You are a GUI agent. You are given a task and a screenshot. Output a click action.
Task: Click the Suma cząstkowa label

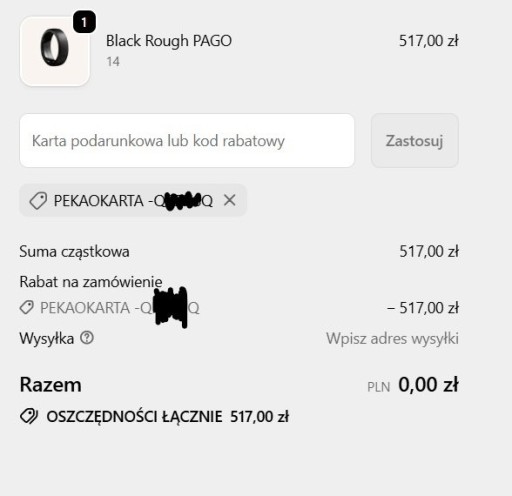pos(74,252)
